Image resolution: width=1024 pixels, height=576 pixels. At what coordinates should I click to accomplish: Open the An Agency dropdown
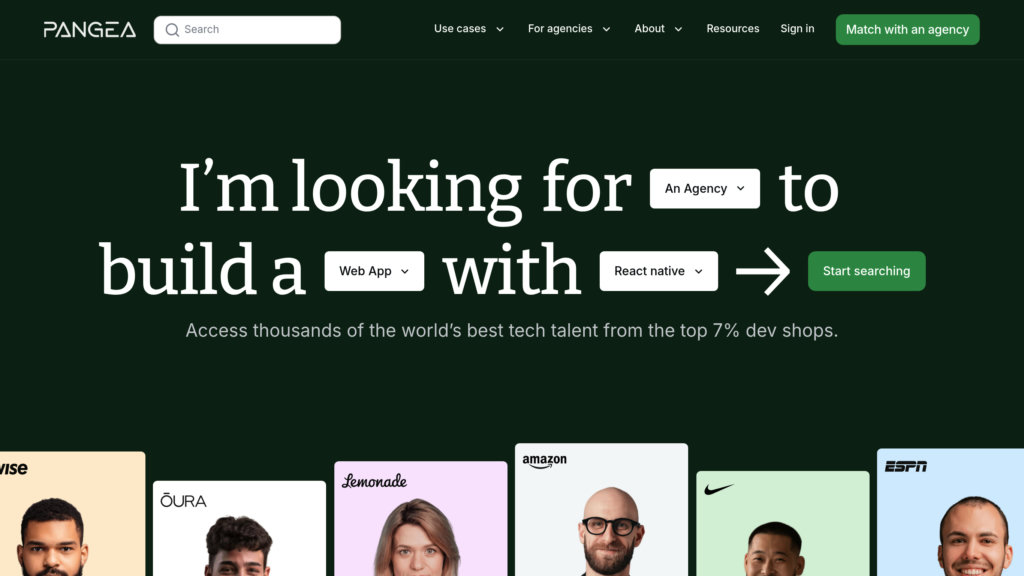tap(705, 189)
